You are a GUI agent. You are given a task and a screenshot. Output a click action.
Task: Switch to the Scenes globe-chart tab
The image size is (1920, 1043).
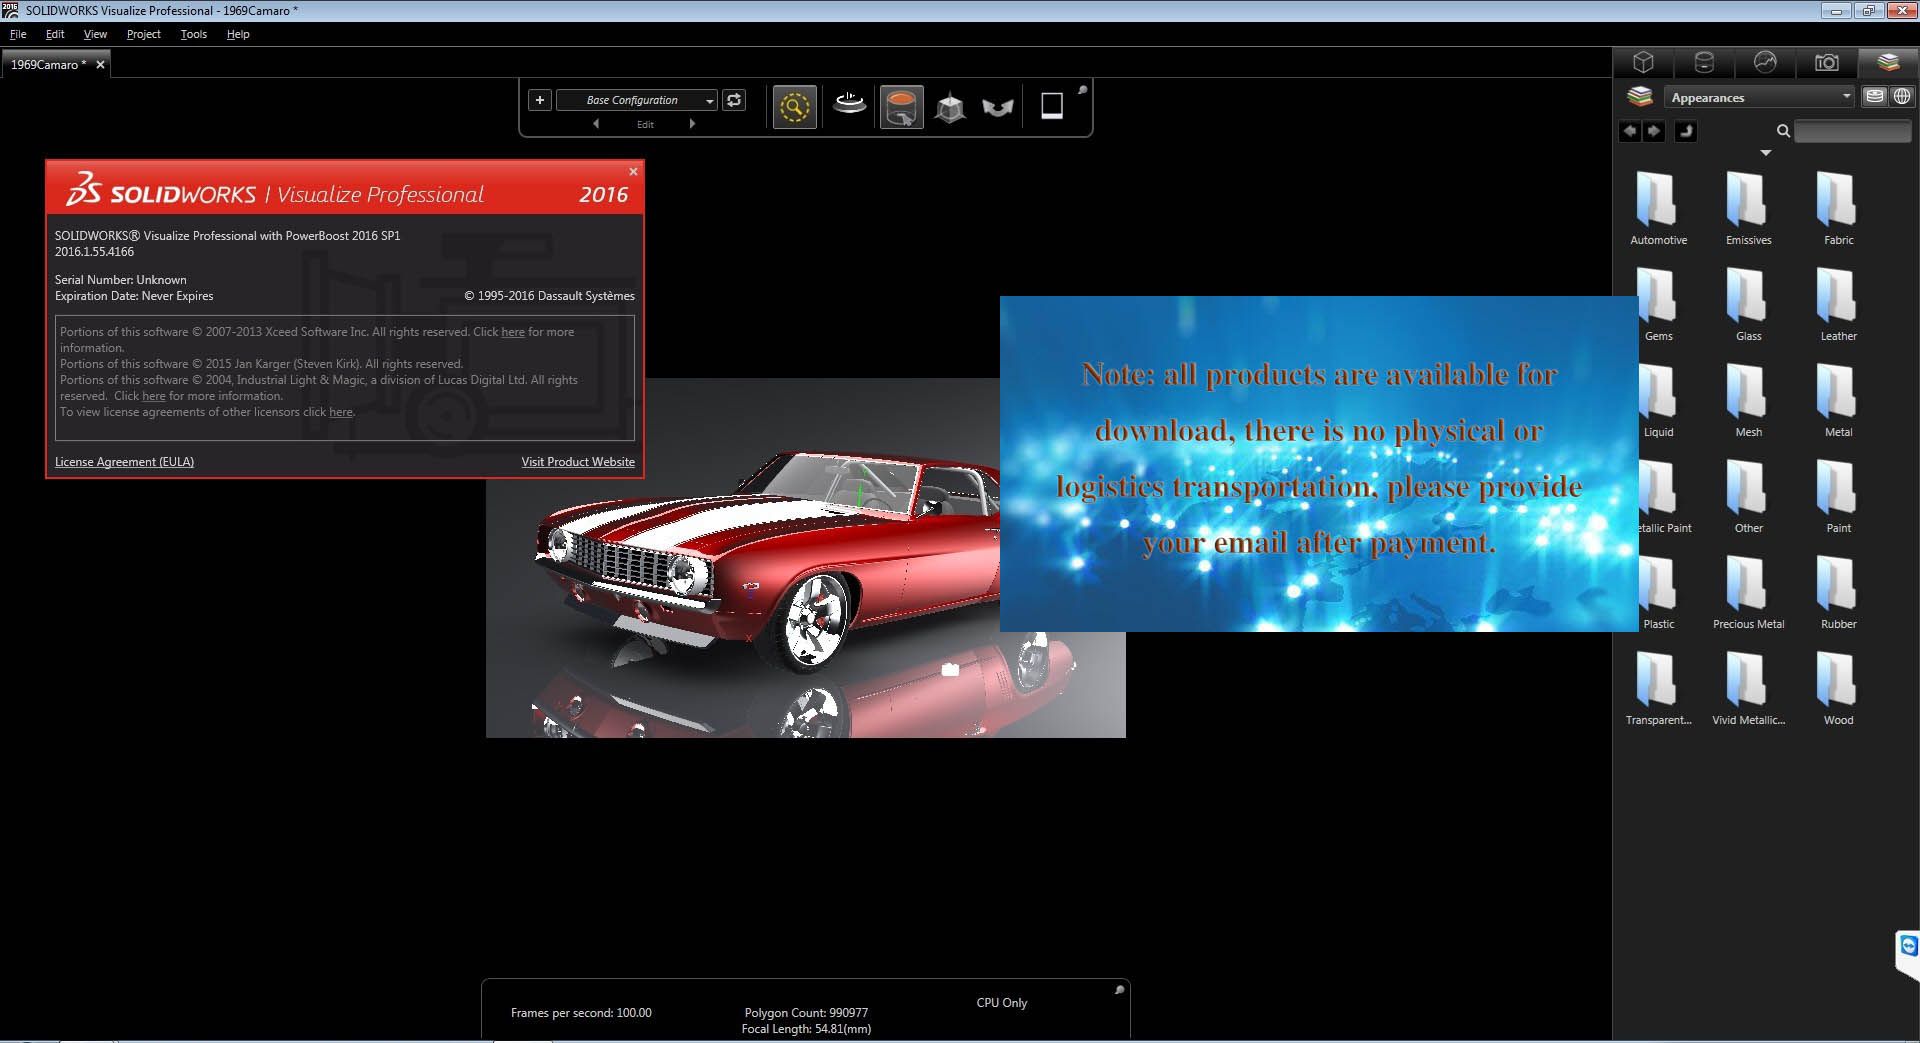tap(1765, 62)
